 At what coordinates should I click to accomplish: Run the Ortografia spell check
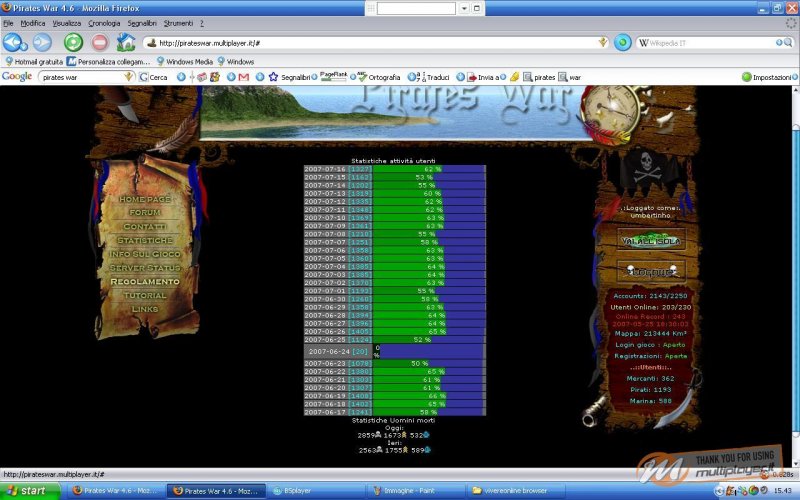(x=379, y=77)
